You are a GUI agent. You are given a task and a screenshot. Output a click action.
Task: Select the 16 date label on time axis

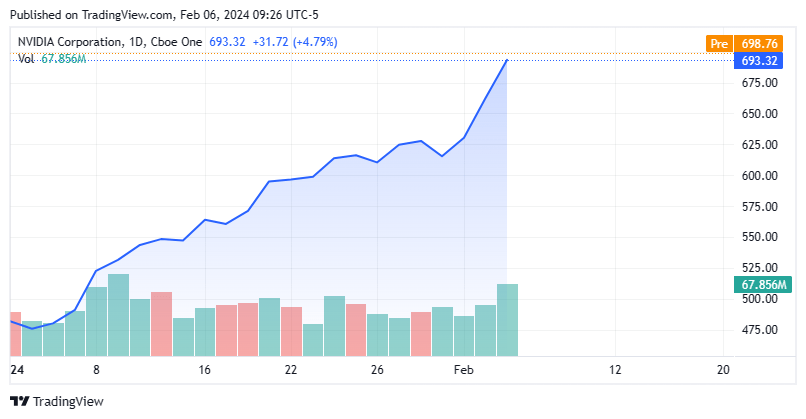[x=204, y=370]
